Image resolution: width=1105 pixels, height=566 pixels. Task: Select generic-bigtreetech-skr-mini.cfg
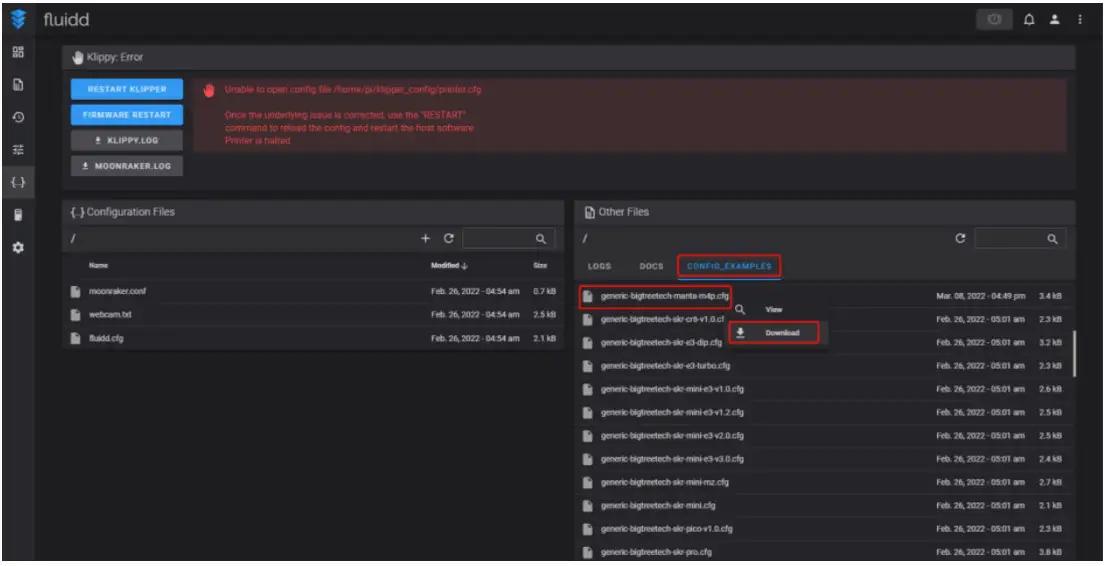tap(825, 505)
